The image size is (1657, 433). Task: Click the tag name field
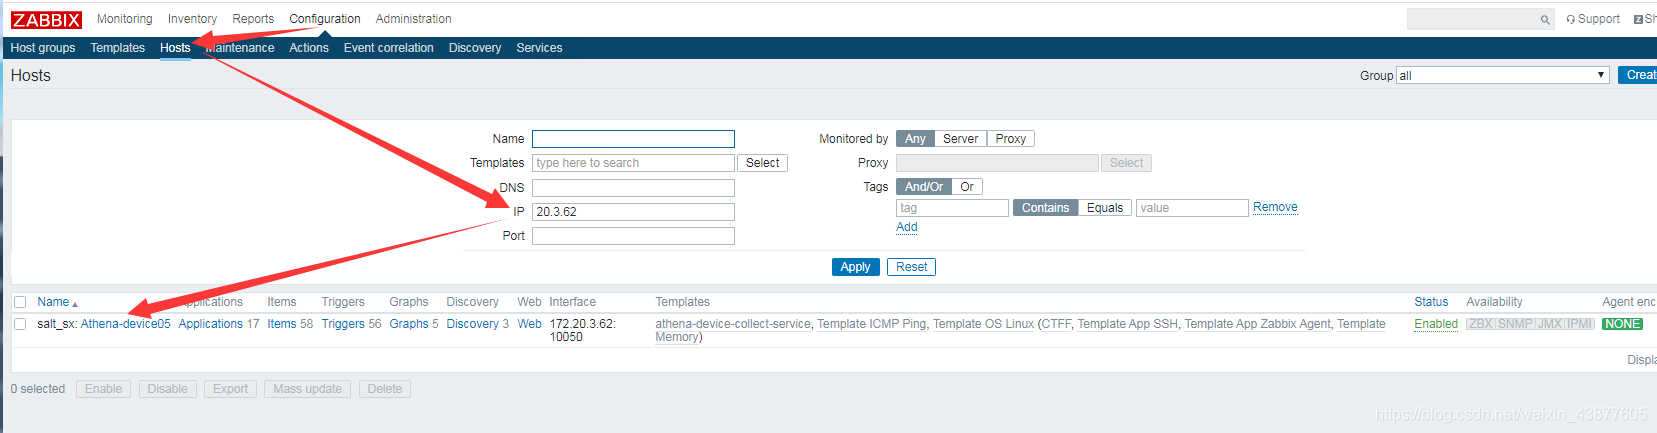click(952, 208)
